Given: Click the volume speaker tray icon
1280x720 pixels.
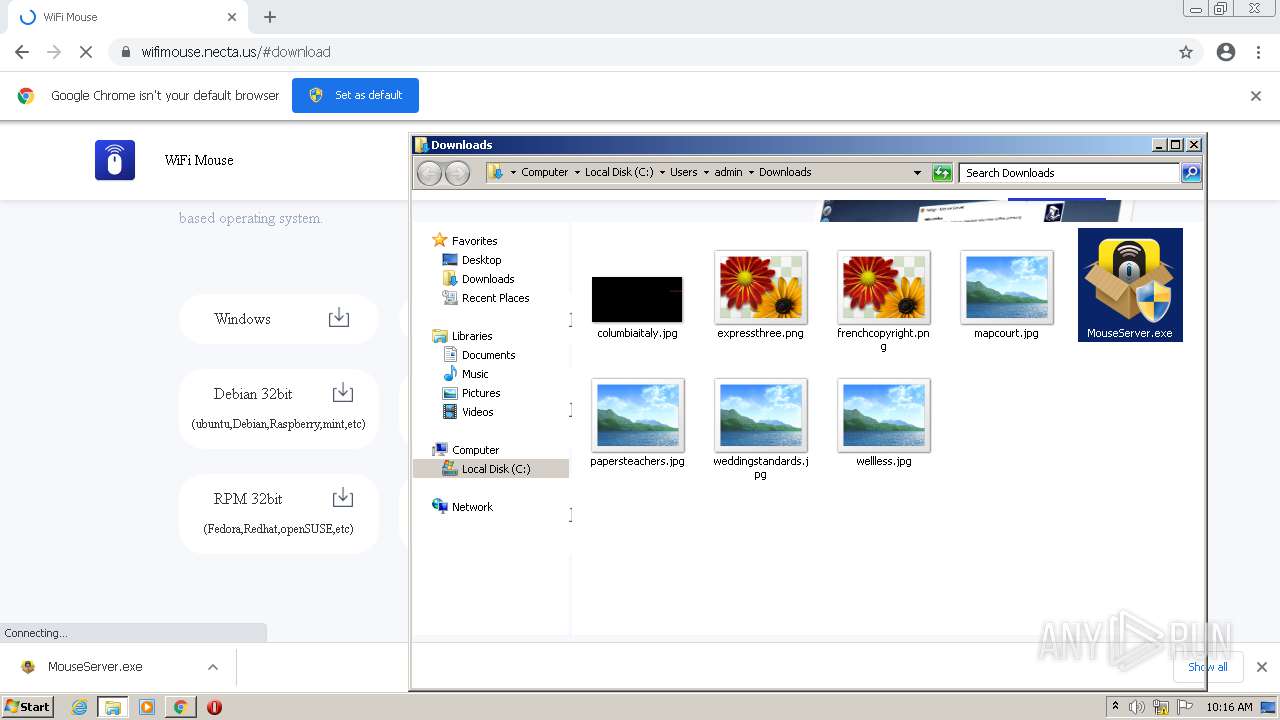Looking at the screenshot, I should pyautogui.click(x=1137, y=707).
